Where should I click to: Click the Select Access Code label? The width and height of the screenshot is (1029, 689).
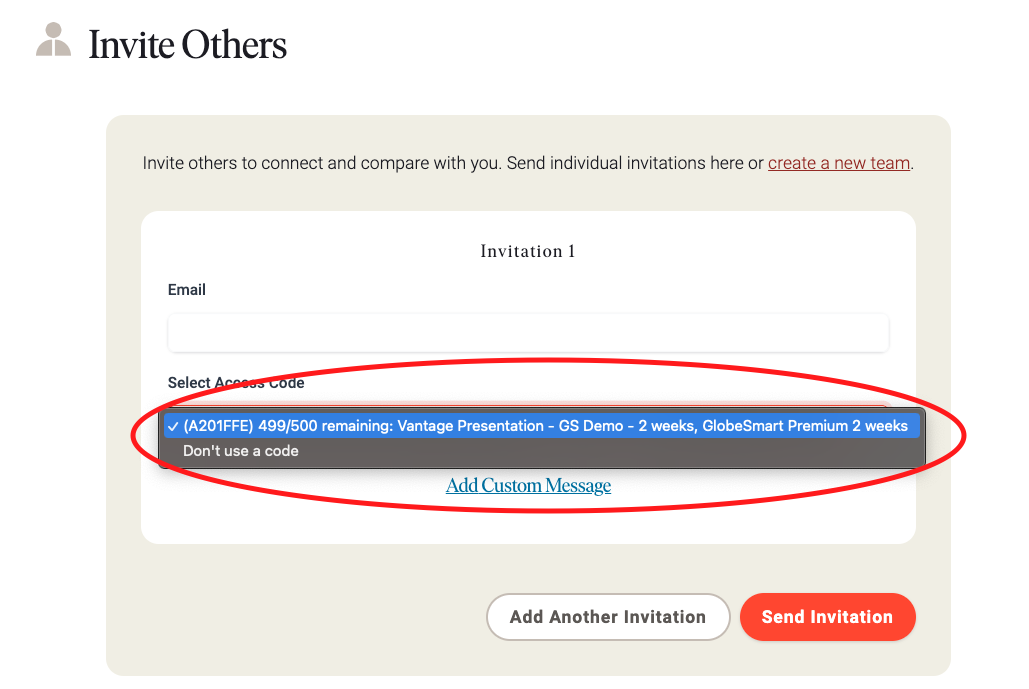coord(236,383)
